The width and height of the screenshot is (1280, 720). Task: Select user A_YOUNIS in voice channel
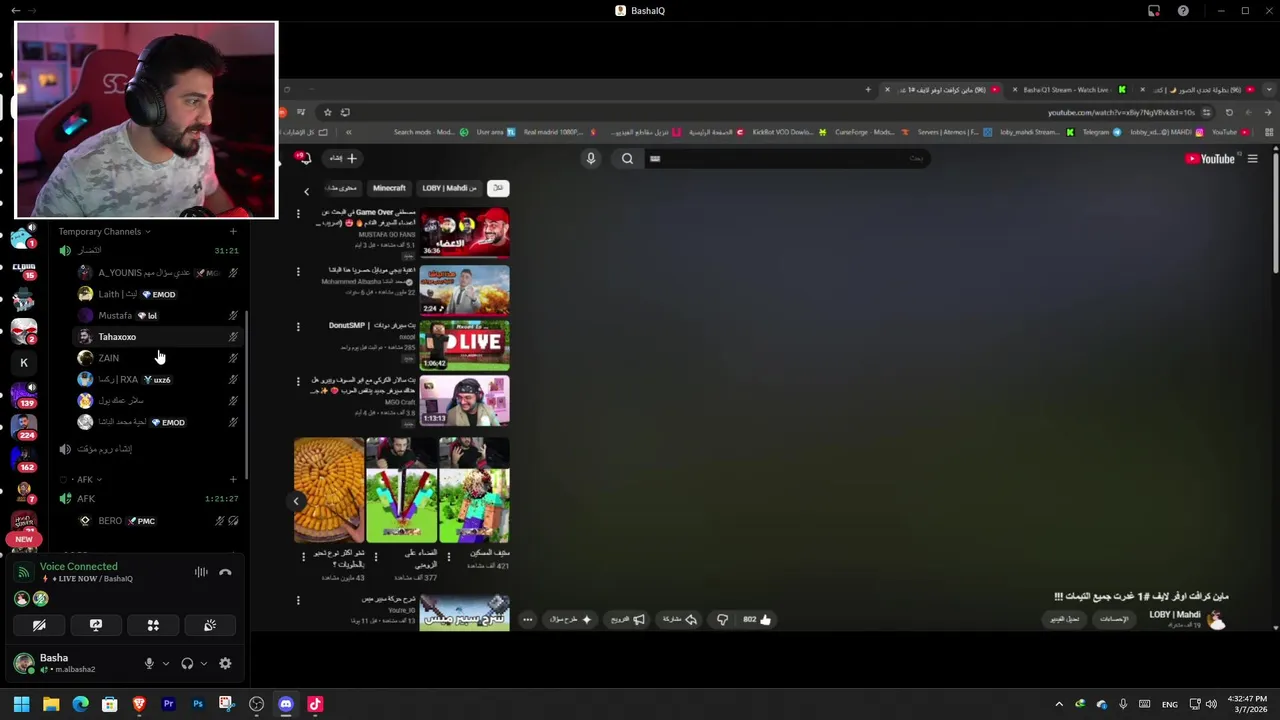click(158, 273)
